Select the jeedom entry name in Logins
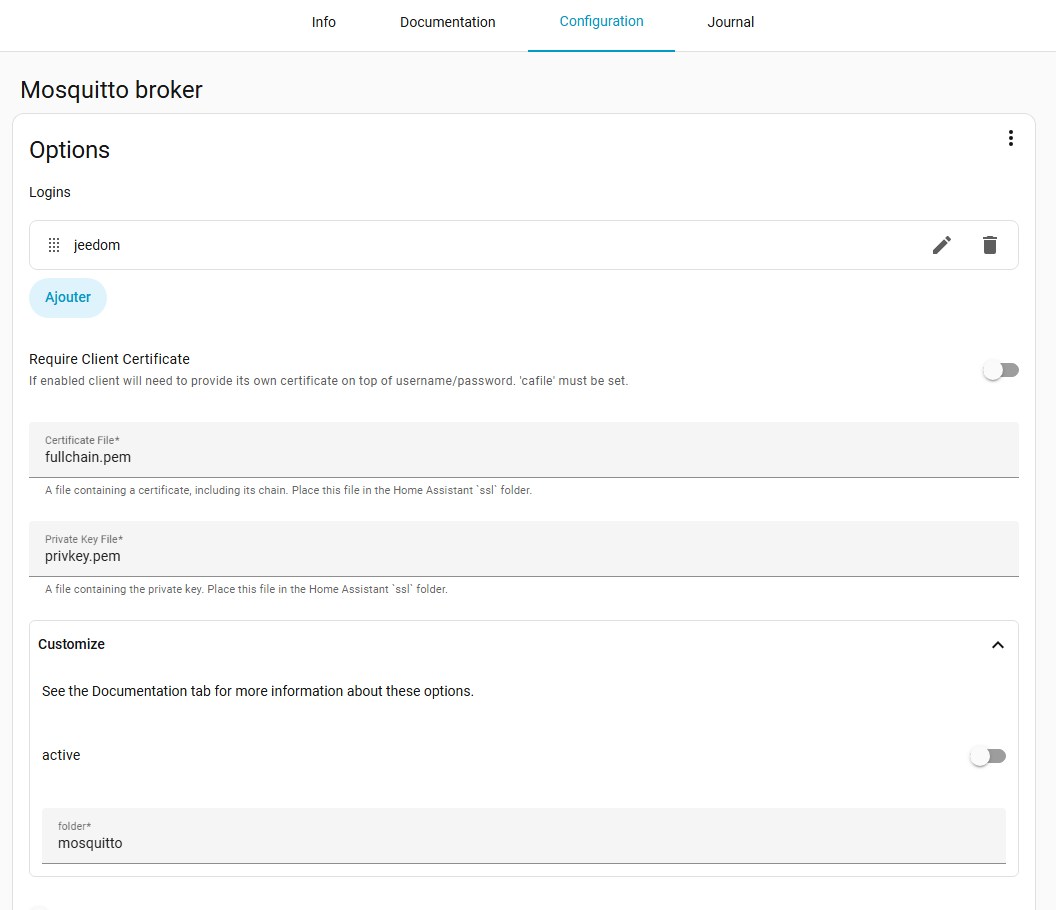This screenshot has height=910, width=1056. click(x=97, y=245)
